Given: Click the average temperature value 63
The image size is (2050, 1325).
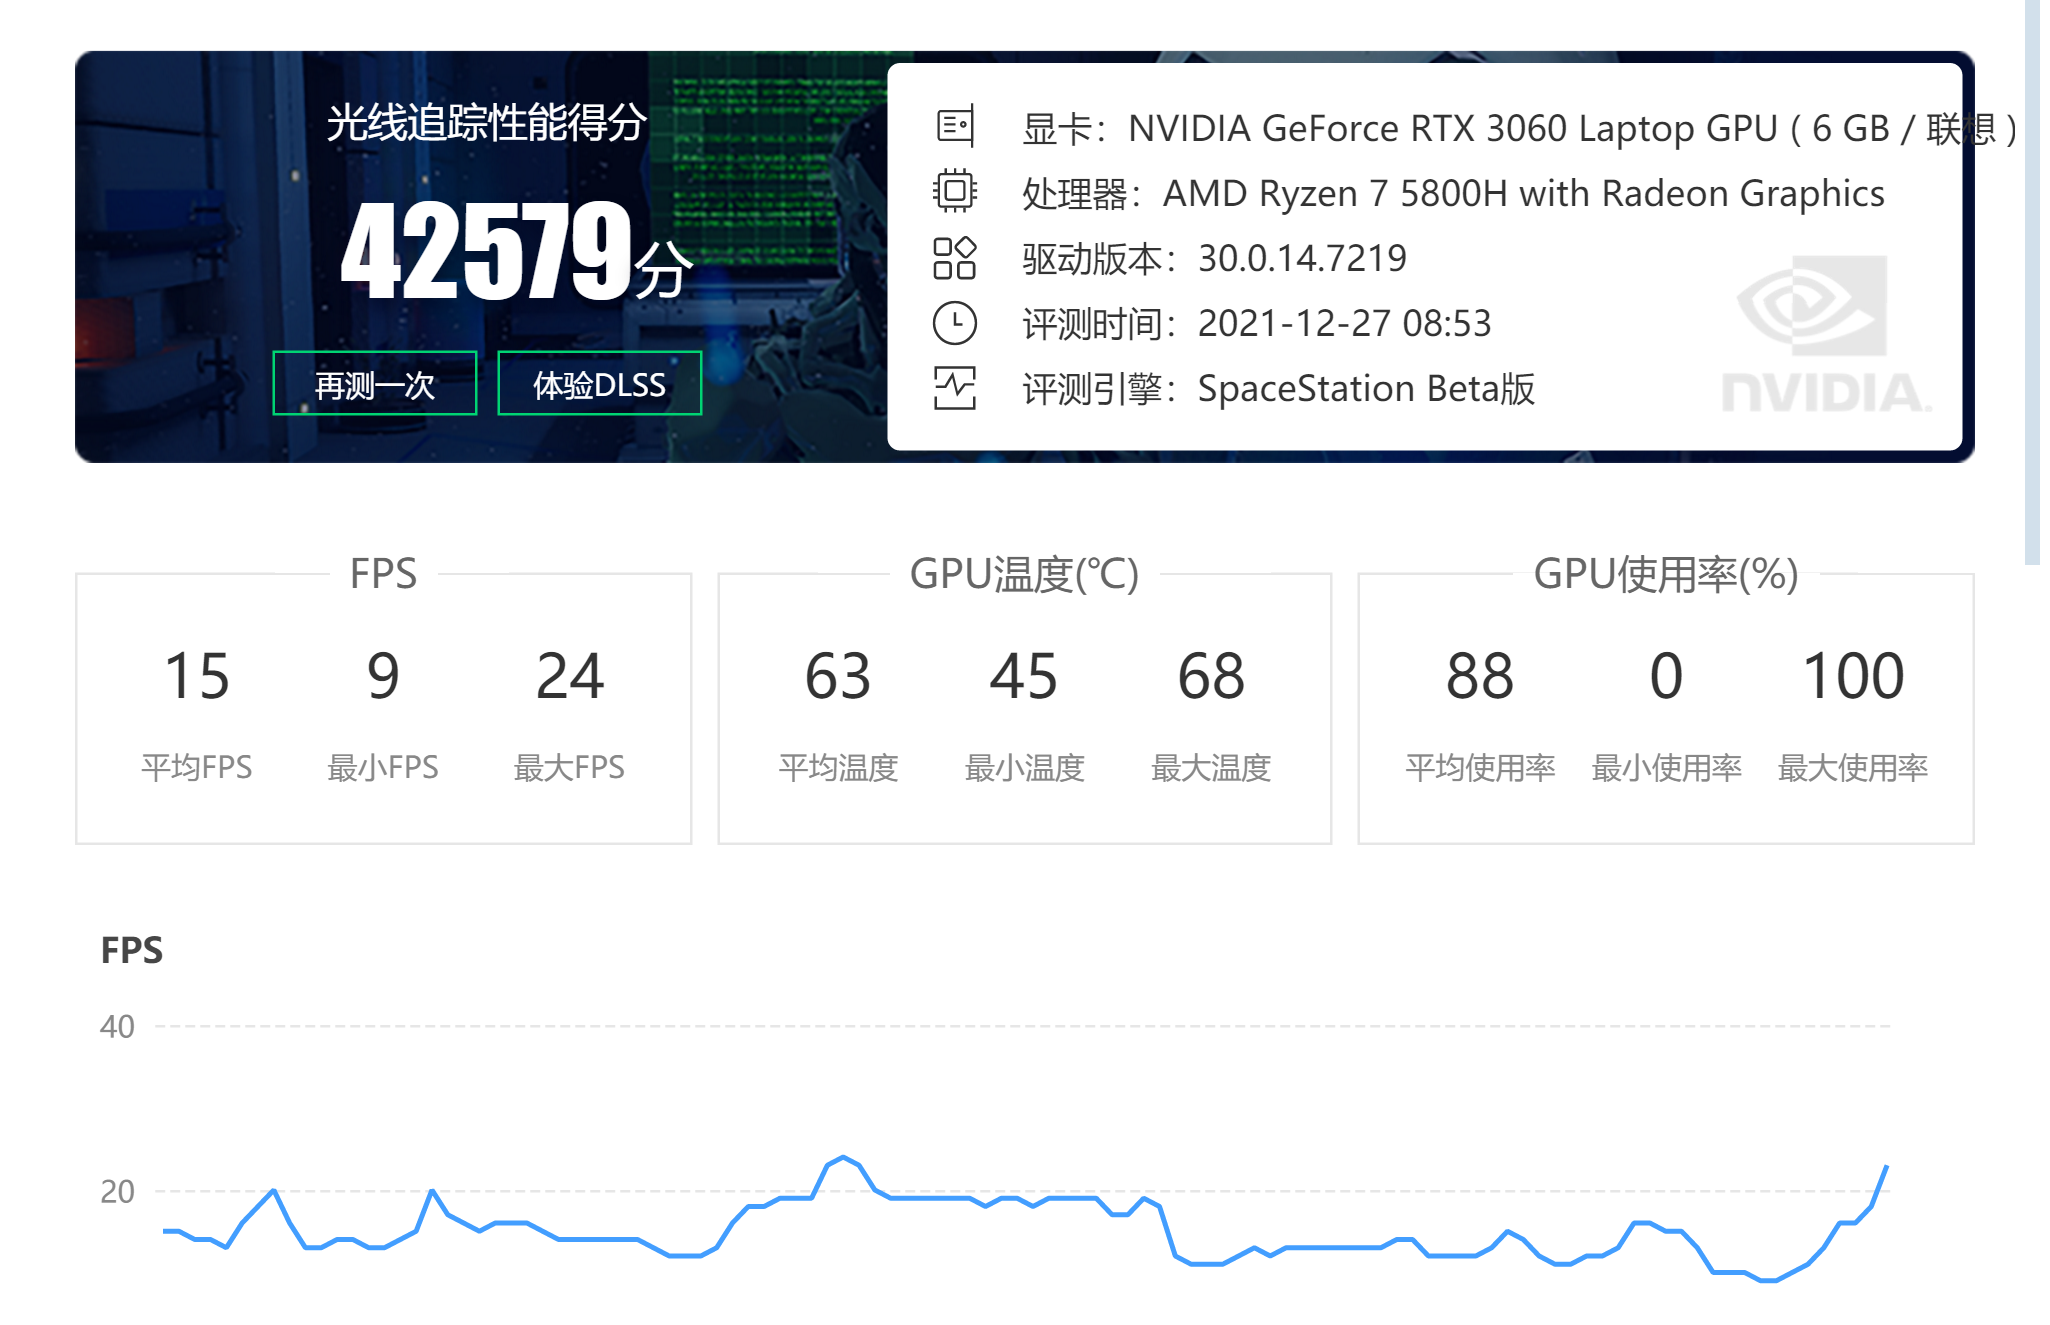Looking at the screenshot, I should tap(838, 676).
